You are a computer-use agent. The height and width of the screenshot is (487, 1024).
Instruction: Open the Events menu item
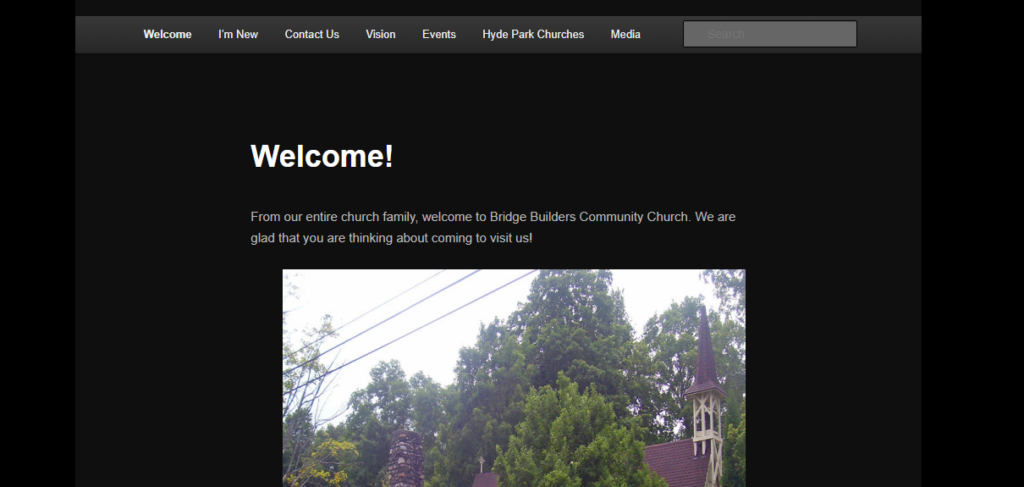tap(439, 35)
